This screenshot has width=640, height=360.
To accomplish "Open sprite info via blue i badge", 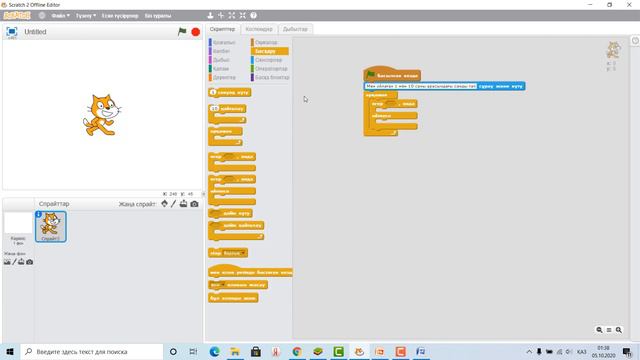I will (x=38, y=214).
